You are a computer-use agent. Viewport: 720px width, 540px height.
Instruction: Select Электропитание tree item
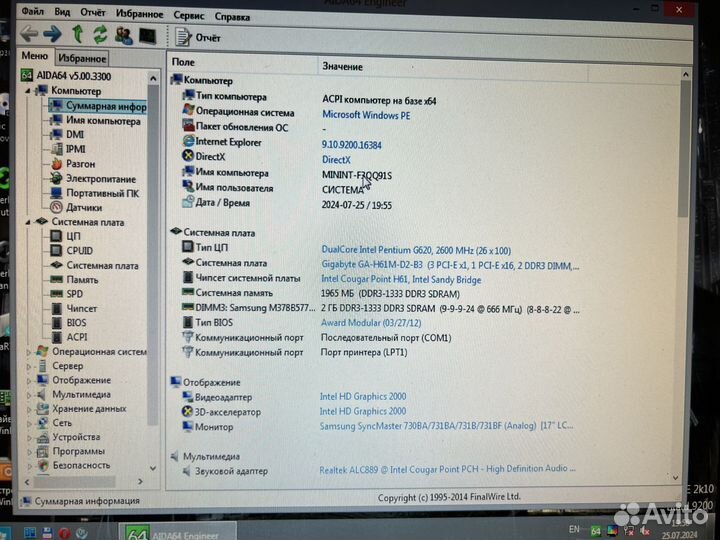coord(93,179)
